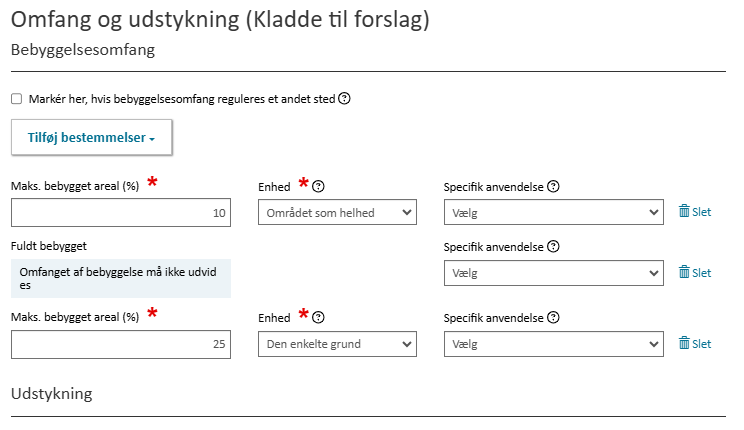Open the last Specifik anvendelse 'Vælg' dropdown
The width and height of the screenshot is (744, 430).
click(554, 344)
